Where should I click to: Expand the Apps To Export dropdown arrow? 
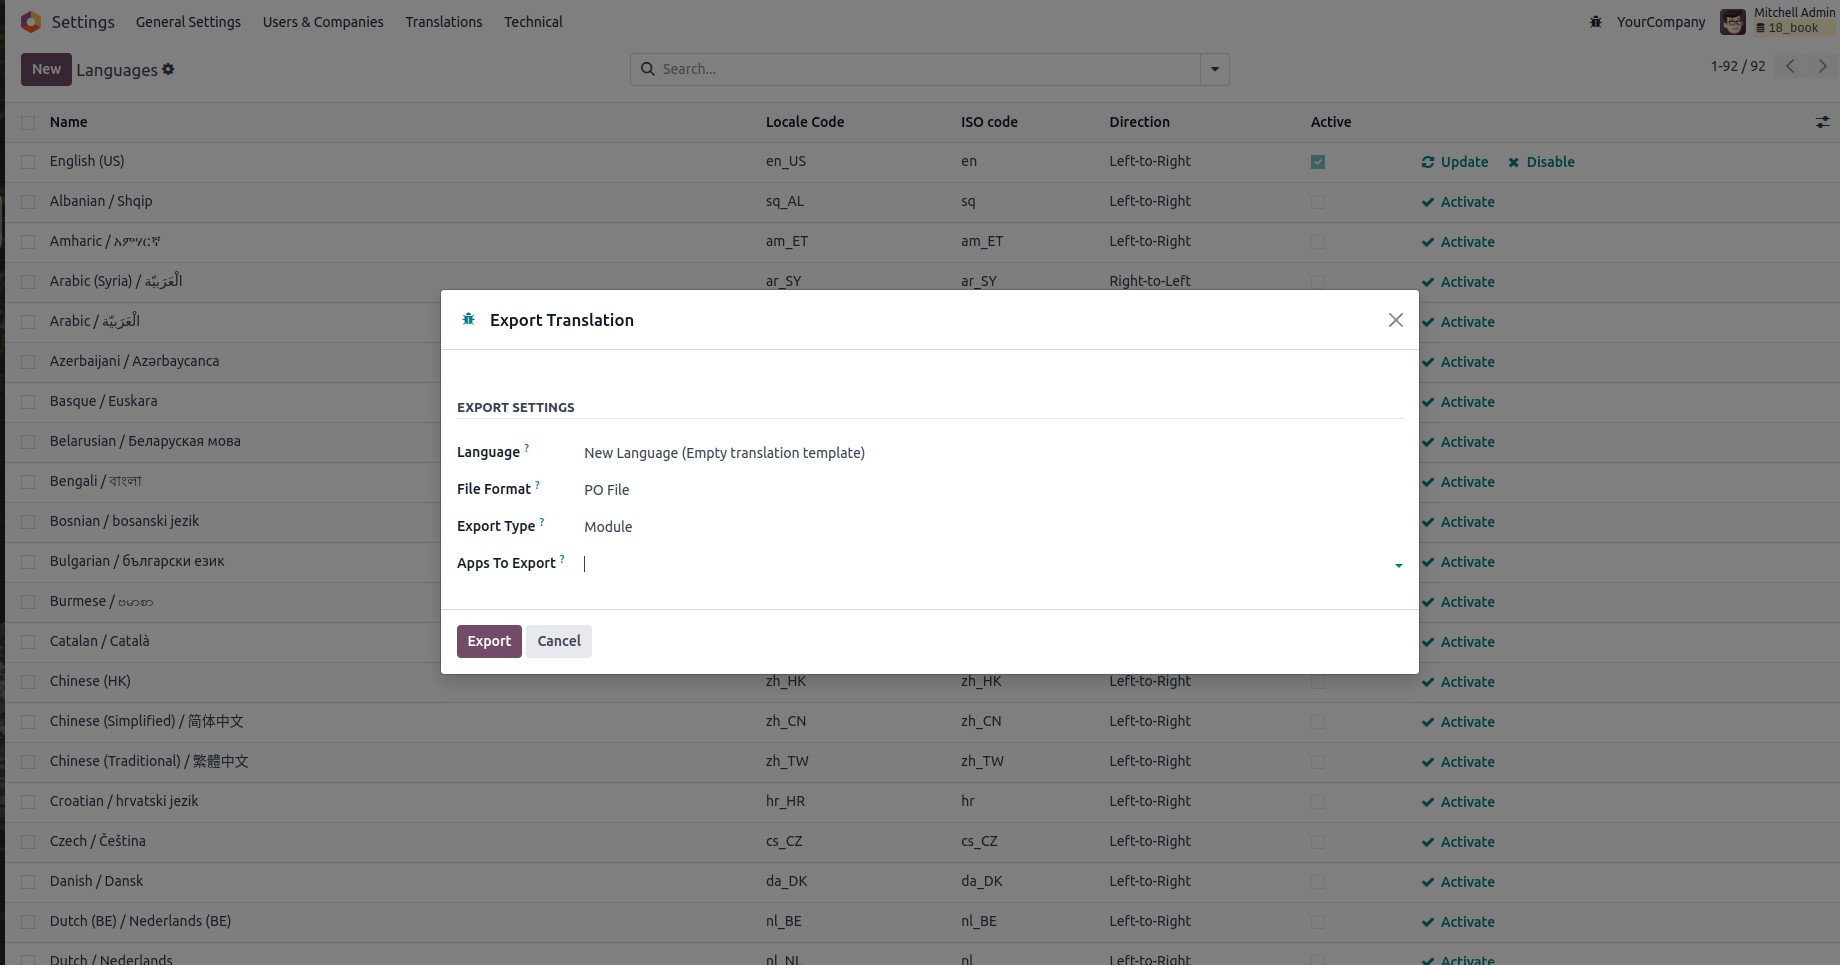tap(1398, 565)
